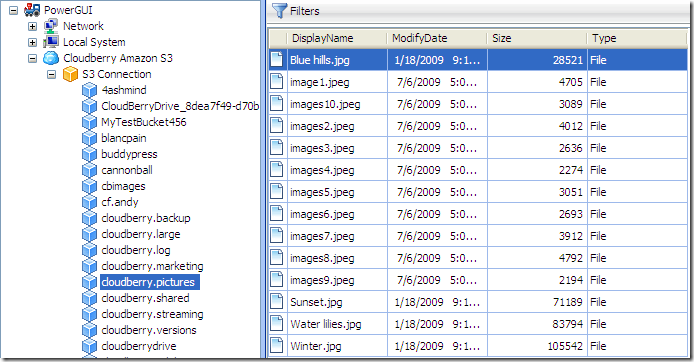Click the bucket icon beside blancpain

click(89, 138)
